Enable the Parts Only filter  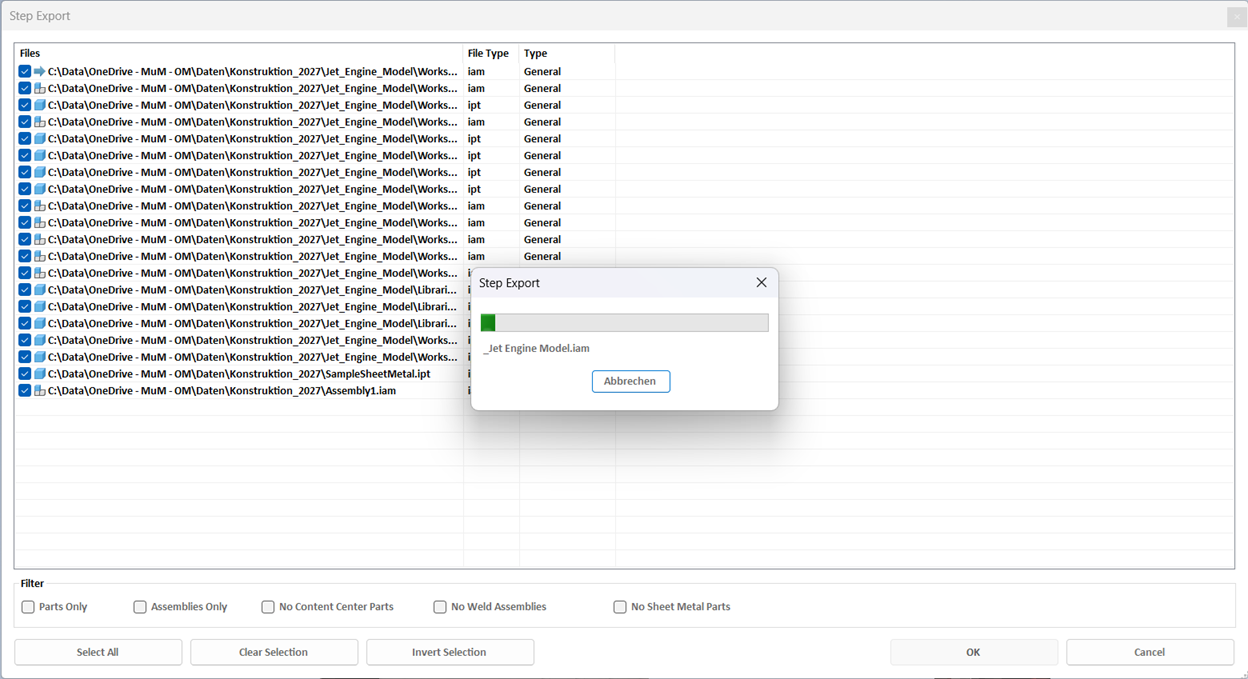28,607
